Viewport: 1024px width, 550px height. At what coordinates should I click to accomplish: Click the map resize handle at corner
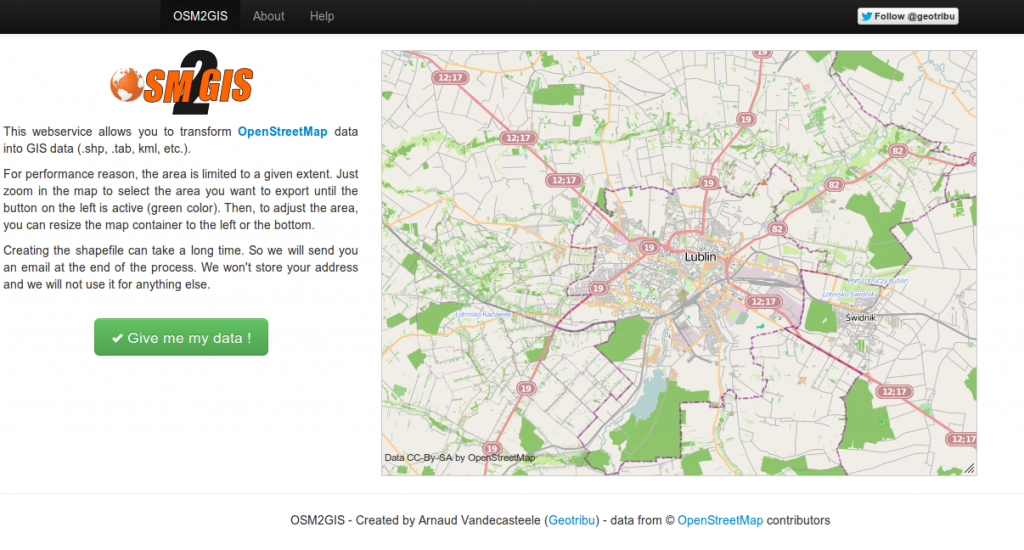point(970,468)
